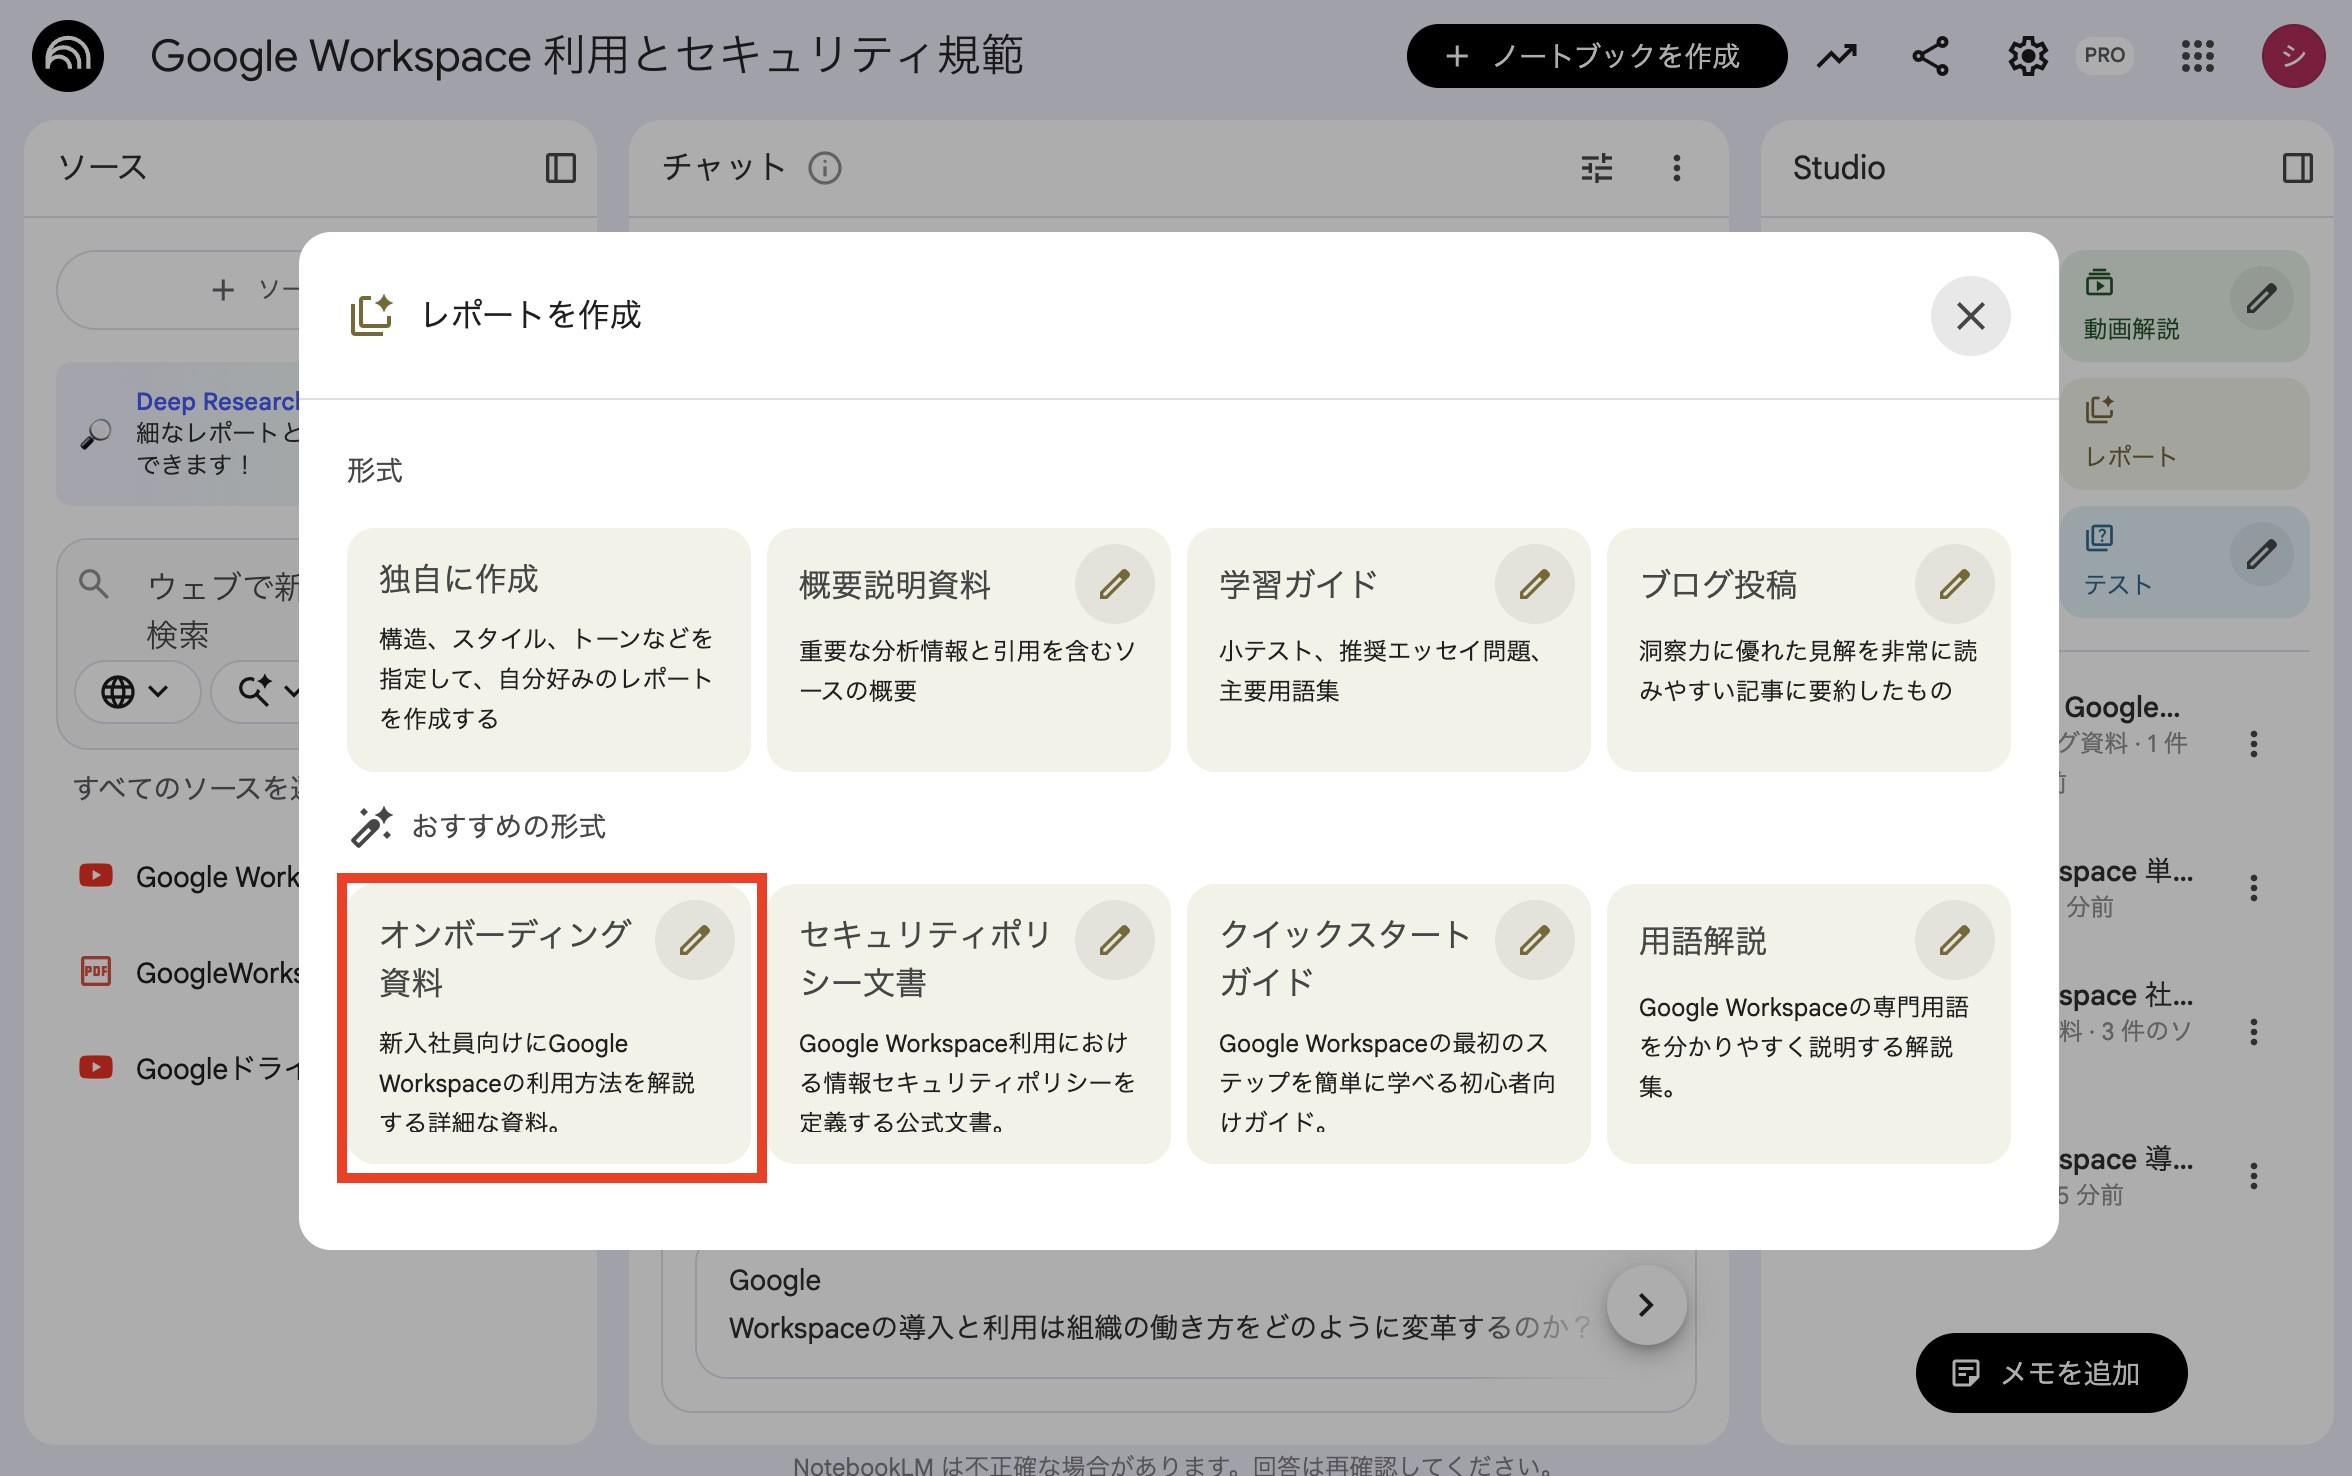Click the ノートブックを作成 button

click(1597, 56)
